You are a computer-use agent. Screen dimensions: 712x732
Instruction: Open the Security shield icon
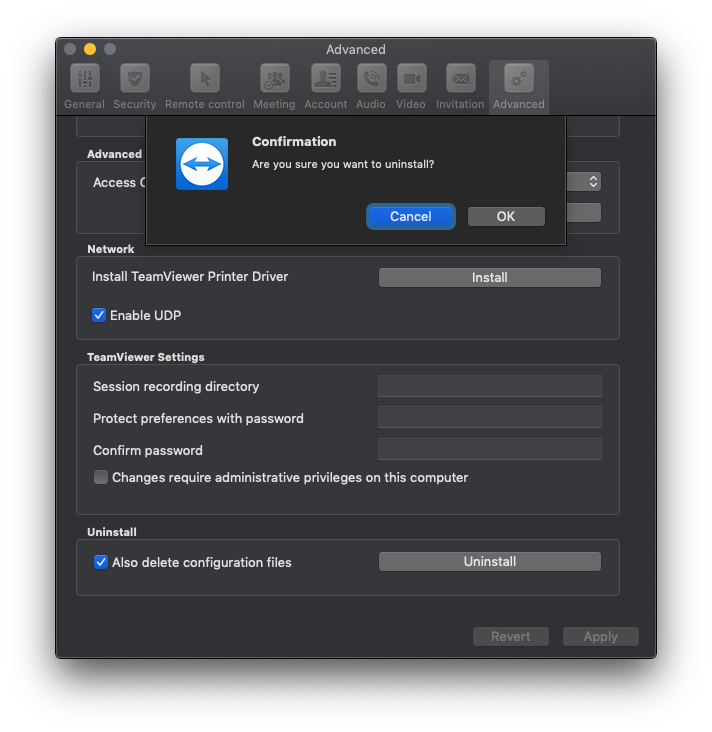tap(135, 78)
